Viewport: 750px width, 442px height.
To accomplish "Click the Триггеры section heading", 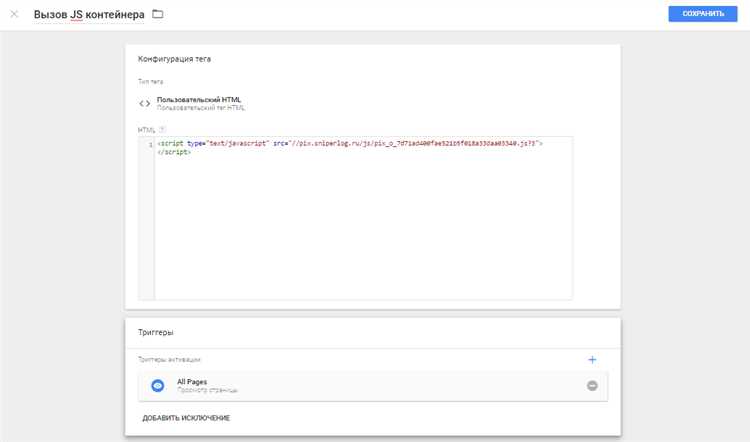I will (155, 332).
